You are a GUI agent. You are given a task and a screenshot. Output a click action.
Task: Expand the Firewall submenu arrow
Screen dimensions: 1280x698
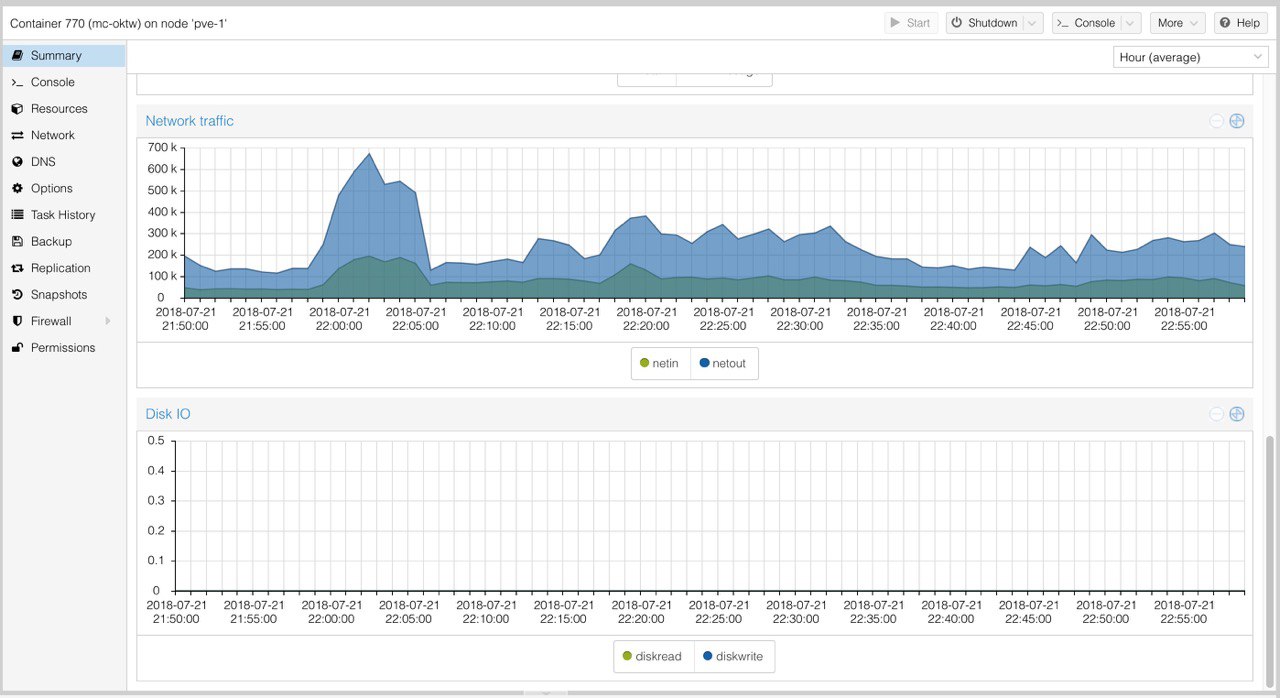107,321
